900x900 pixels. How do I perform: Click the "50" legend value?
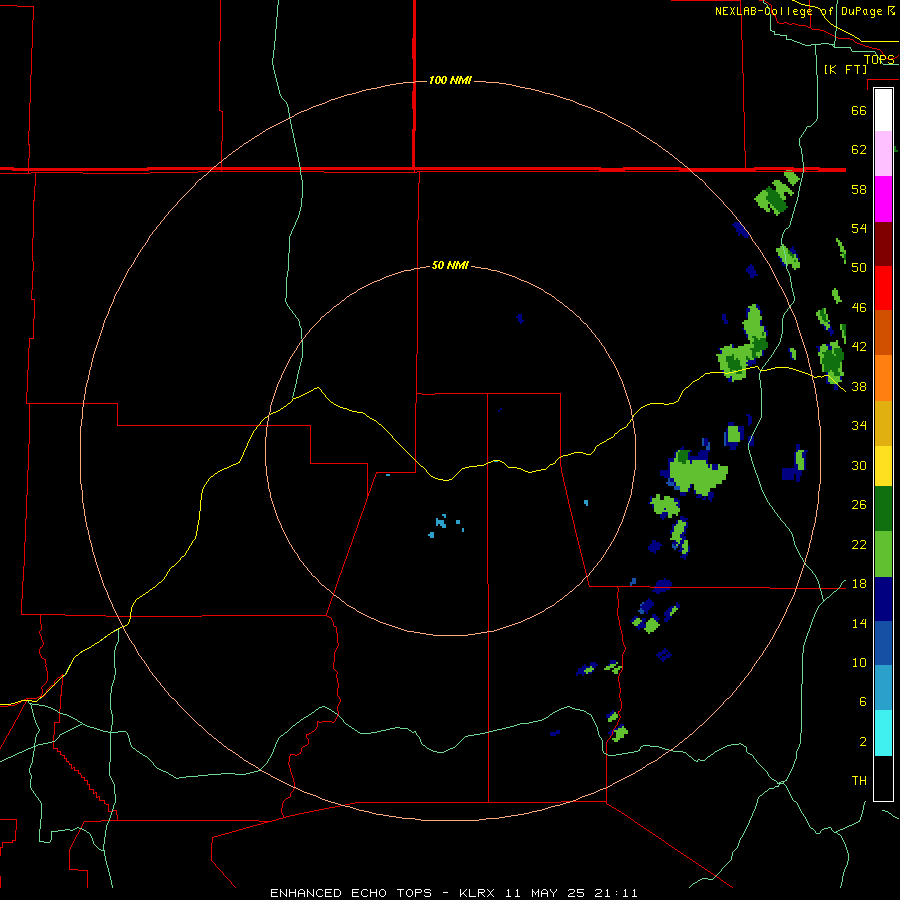[859, 268]
